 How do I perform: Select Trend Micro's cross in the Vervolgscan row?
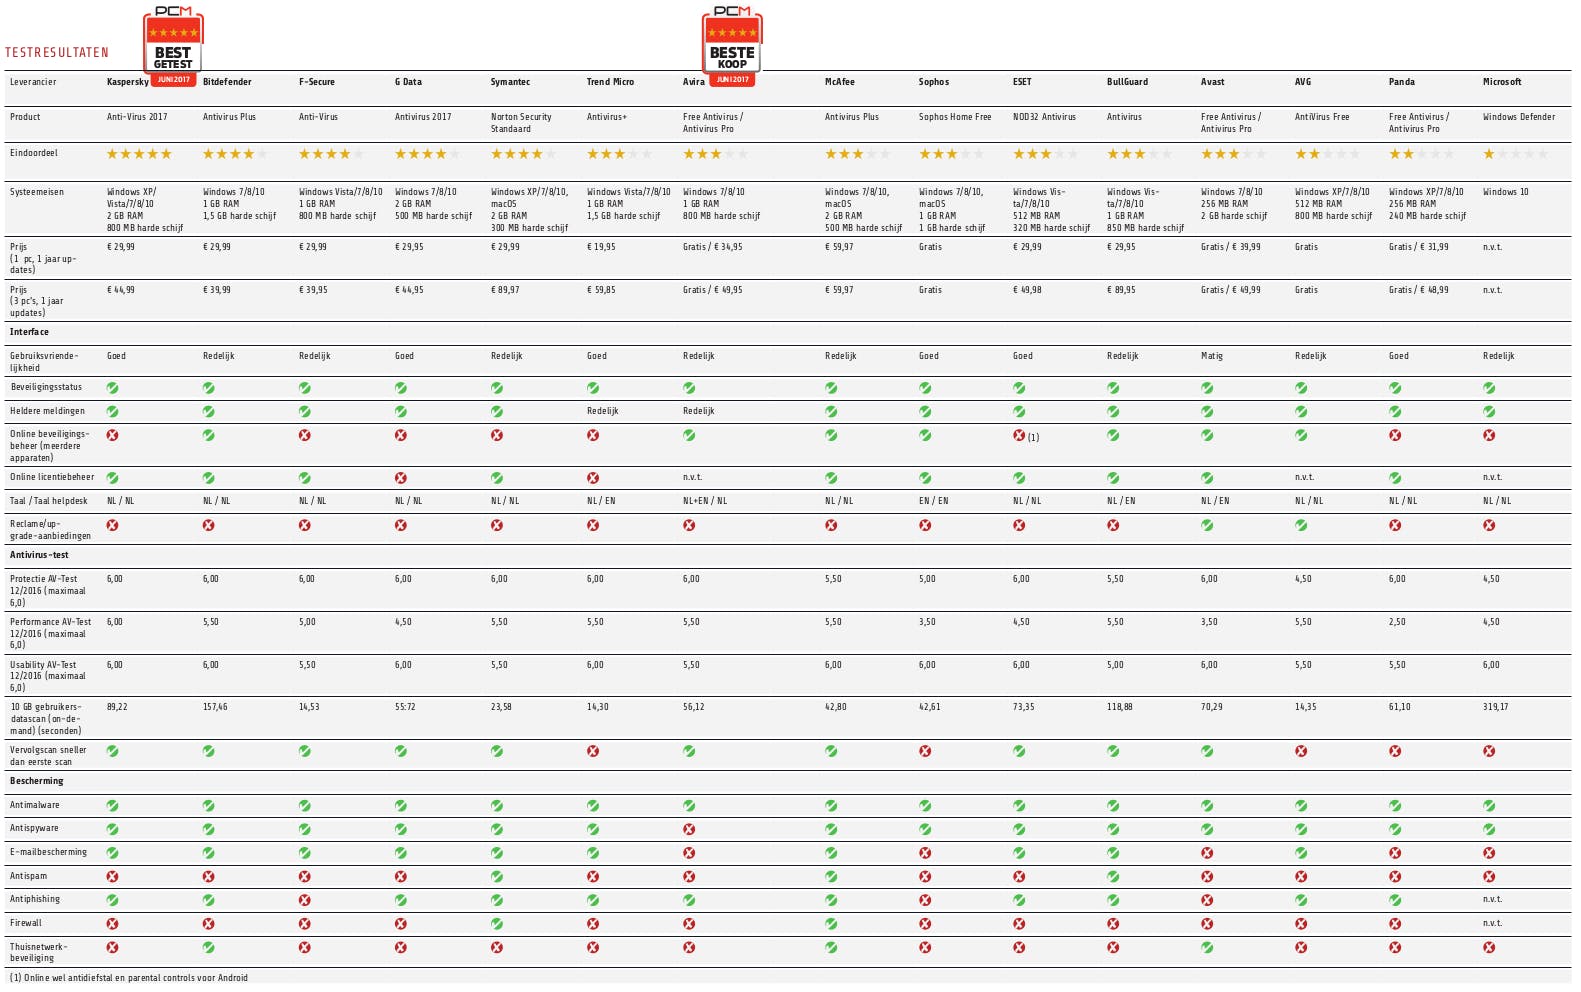593,751
